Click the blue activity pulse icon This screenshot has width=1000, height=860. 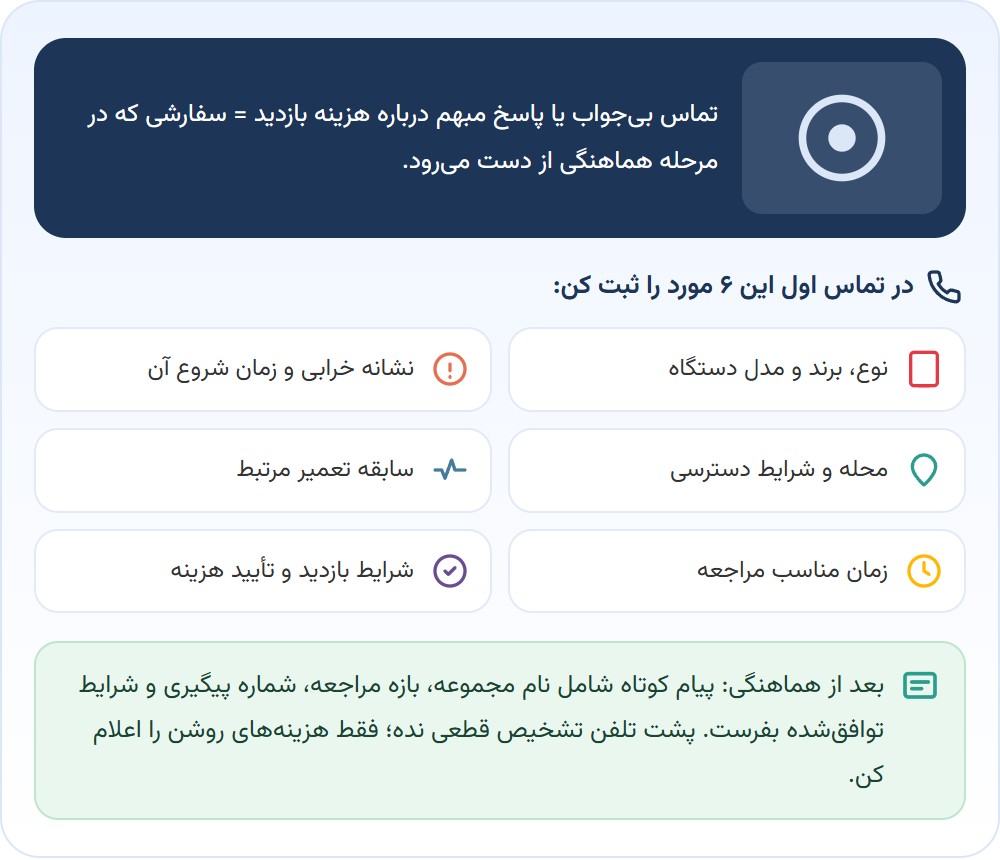coord(450,470)
